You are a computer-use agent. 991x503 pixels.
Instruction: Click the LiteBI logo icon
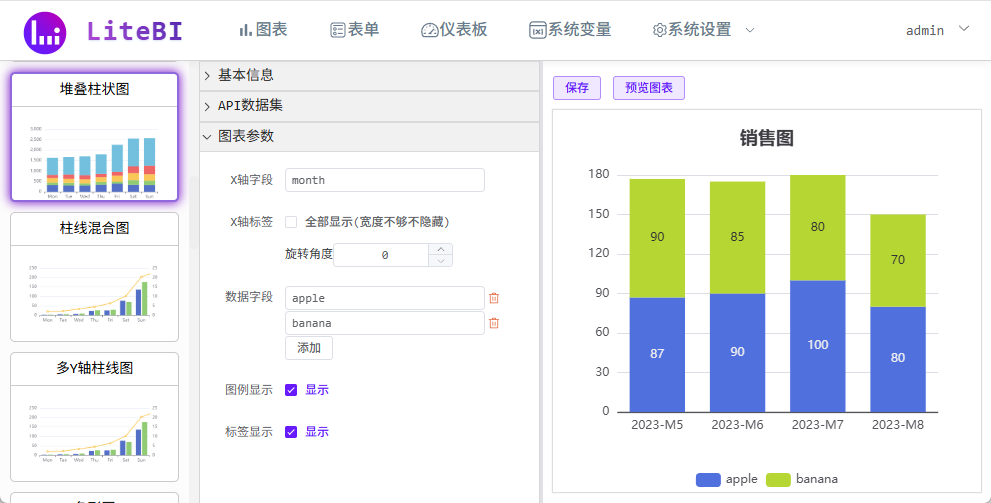point(45,33)
